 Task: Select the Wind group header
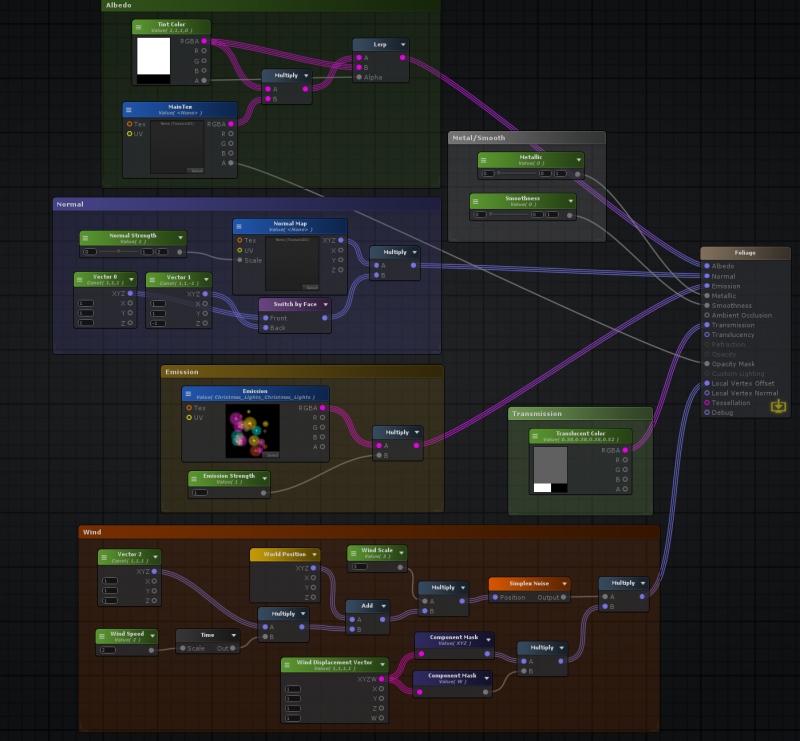[92, 532]
